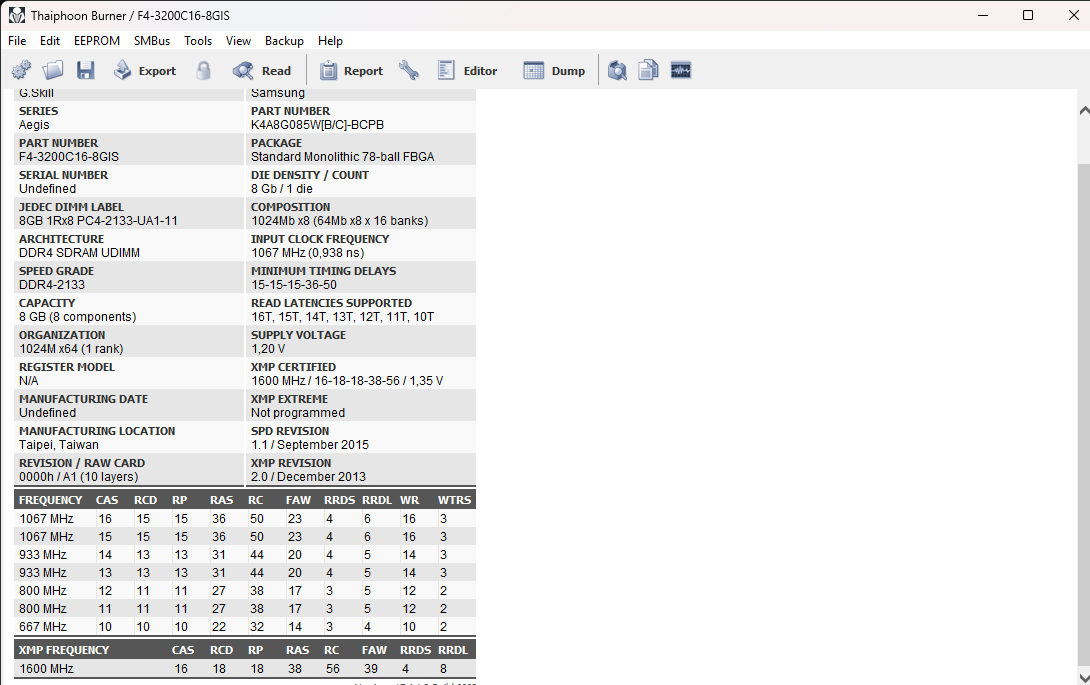
Task: Open the Report view
Action: (x=351, y=70)
